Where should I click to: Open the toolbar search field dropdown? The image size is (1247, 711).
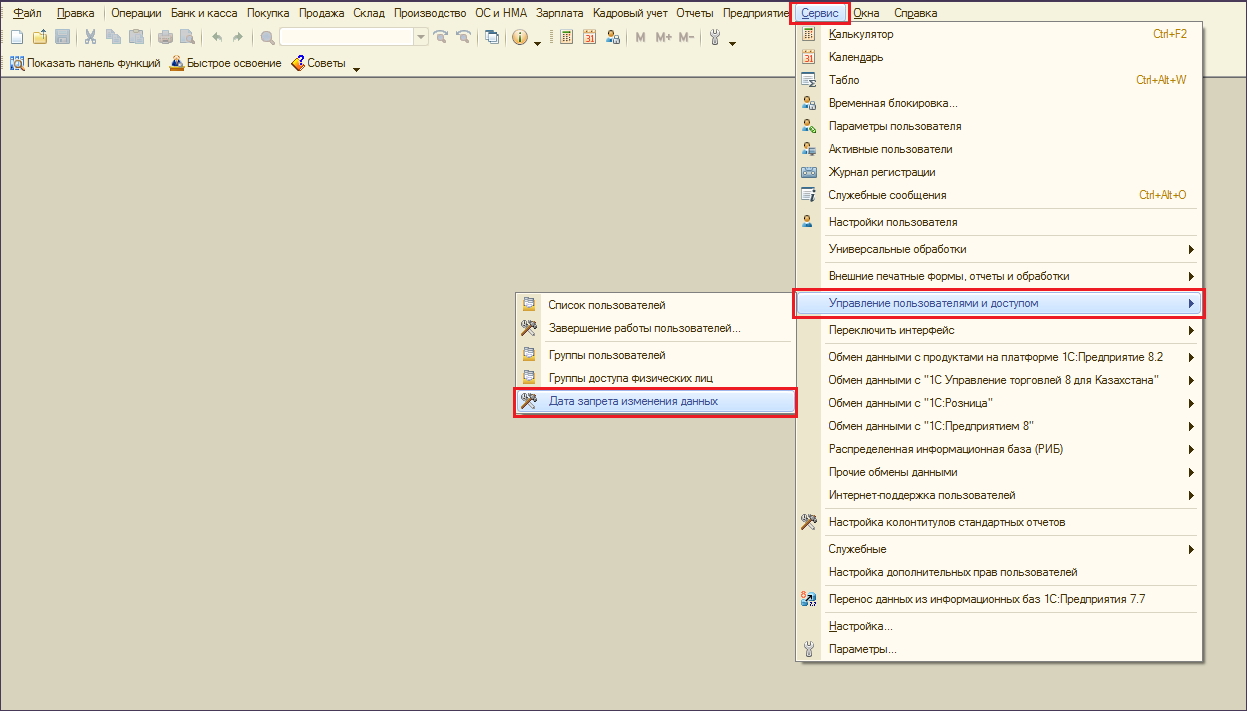(x=421, y=38)
